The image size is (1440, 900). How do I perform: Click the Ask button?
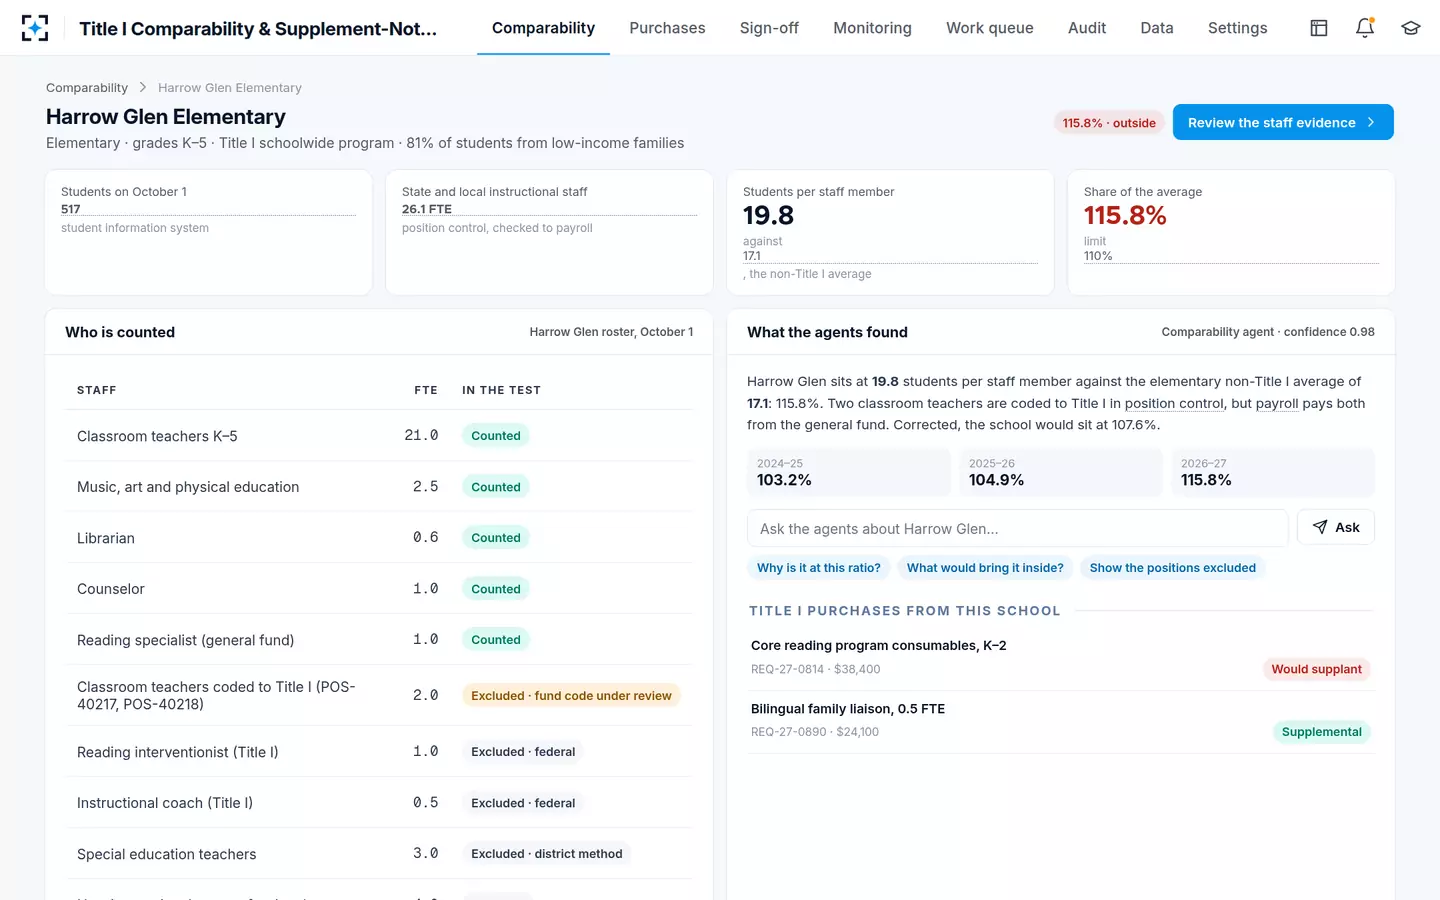point(1336,527)
